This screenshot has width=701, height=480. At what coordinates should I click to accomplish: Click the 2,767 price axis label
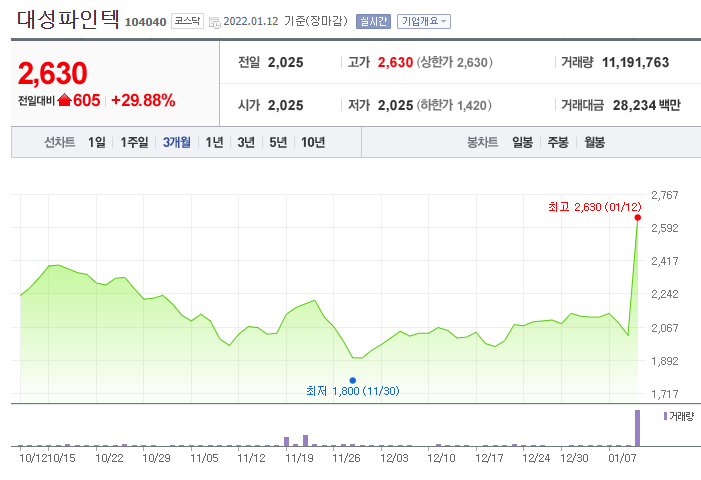click(665, 195)
